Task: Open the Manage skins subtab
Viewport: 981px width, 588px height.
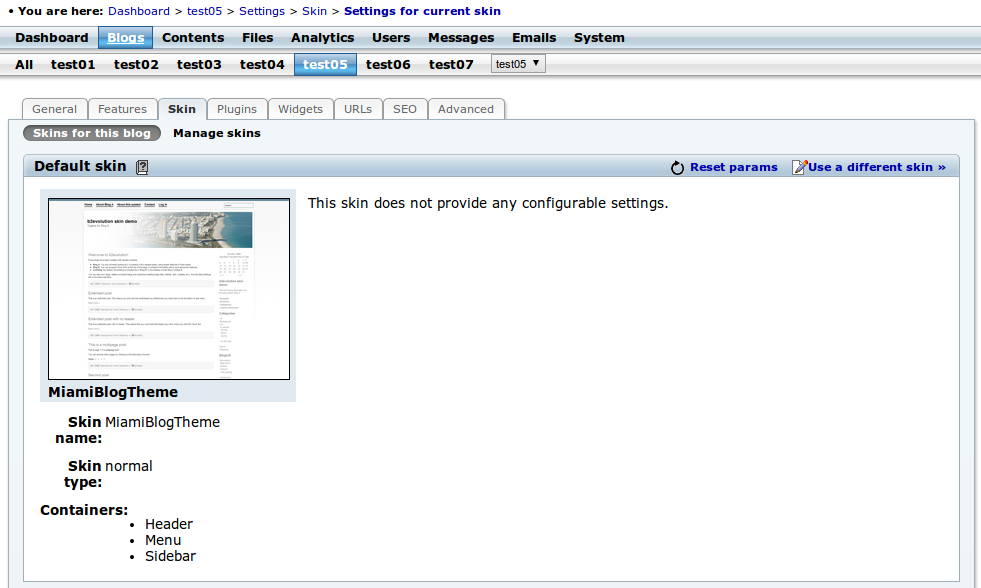Action: pyautogui.click(x=217, y=133)
